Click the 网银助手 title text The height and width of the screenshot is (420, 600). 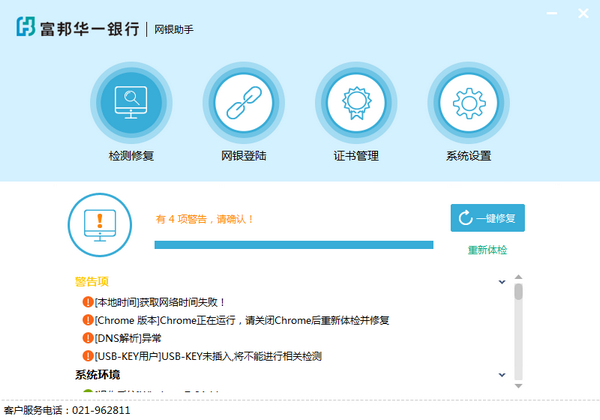tap(174, 29)
